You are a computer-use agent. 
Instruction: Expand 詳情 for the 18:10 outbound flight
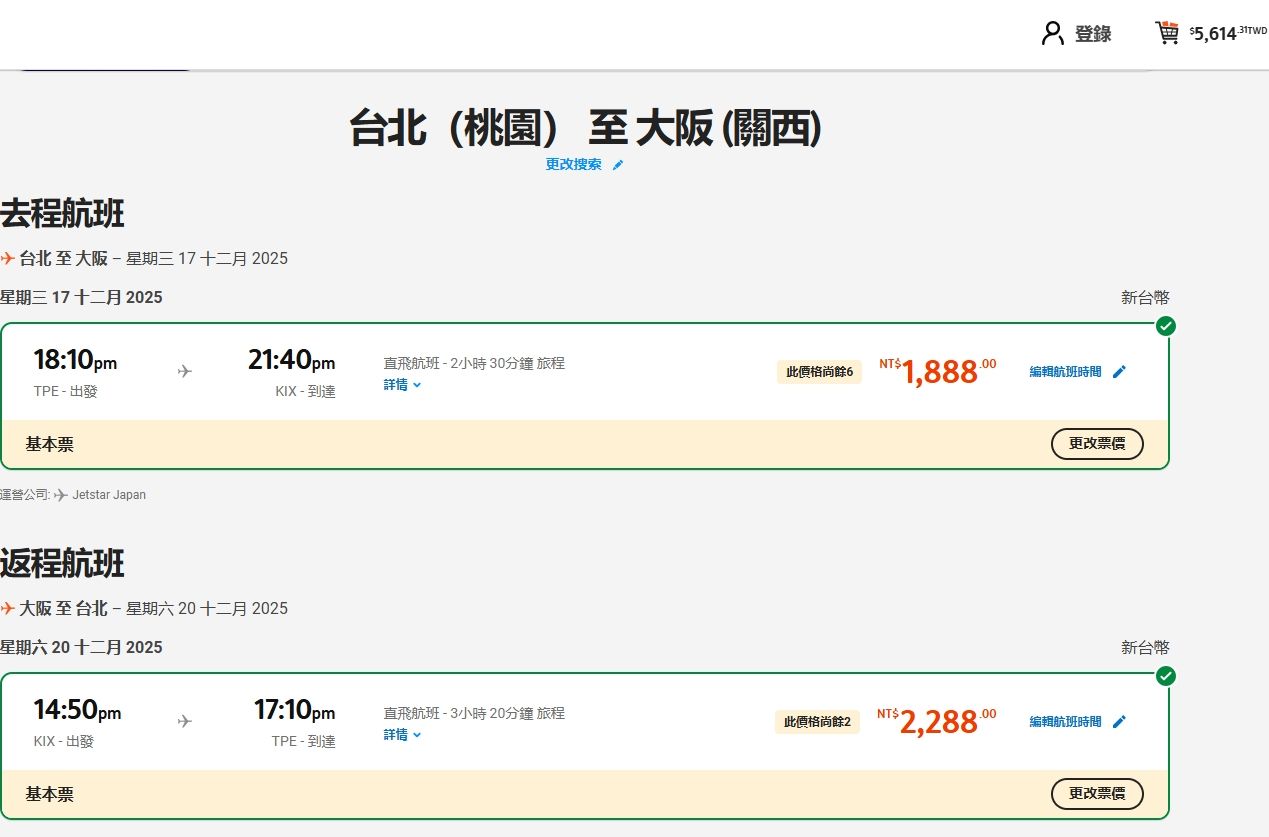(x=402, y=385)
